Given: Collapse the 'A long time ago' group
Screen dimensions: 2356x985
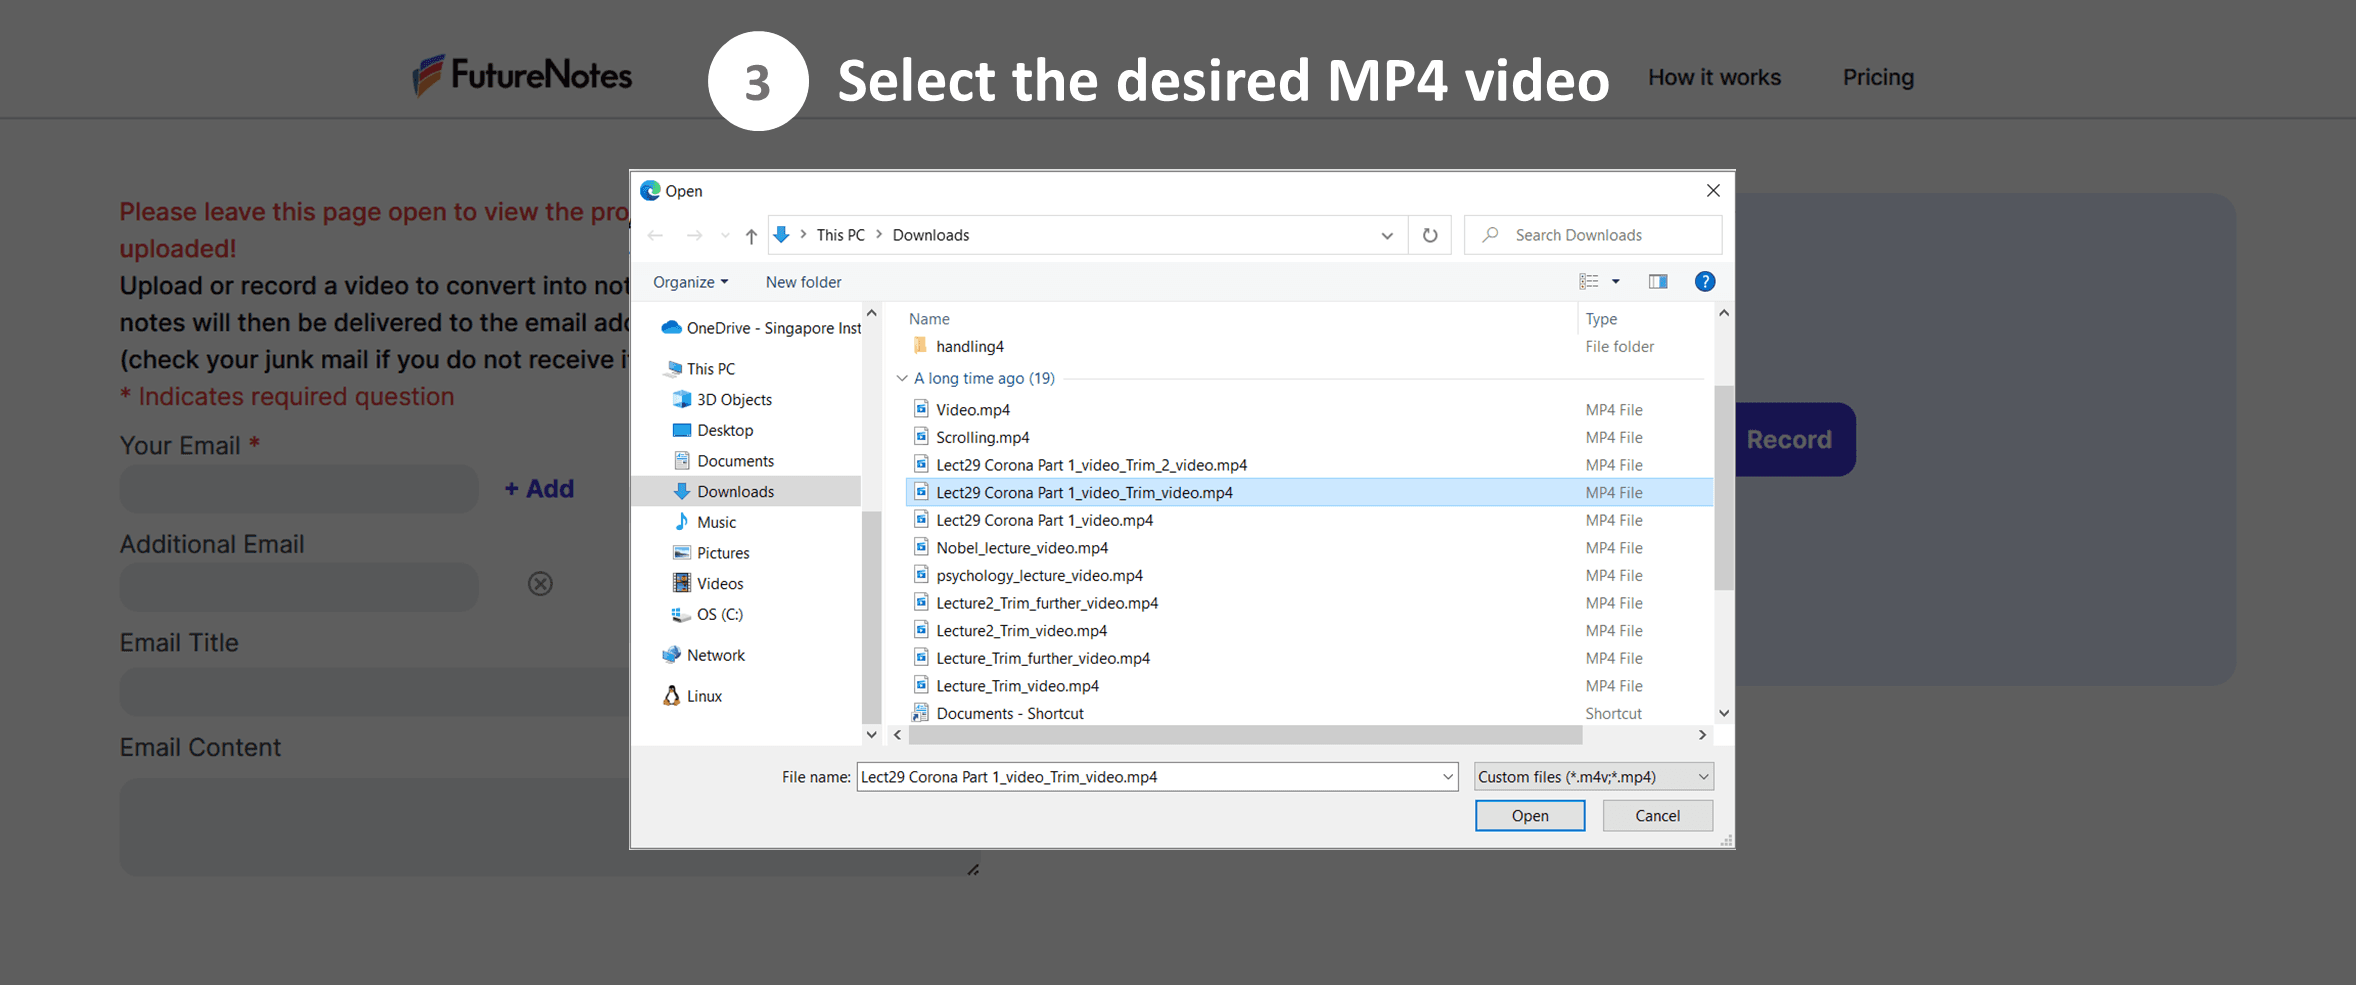Looking at the screenshot, I should click(902, 378).
